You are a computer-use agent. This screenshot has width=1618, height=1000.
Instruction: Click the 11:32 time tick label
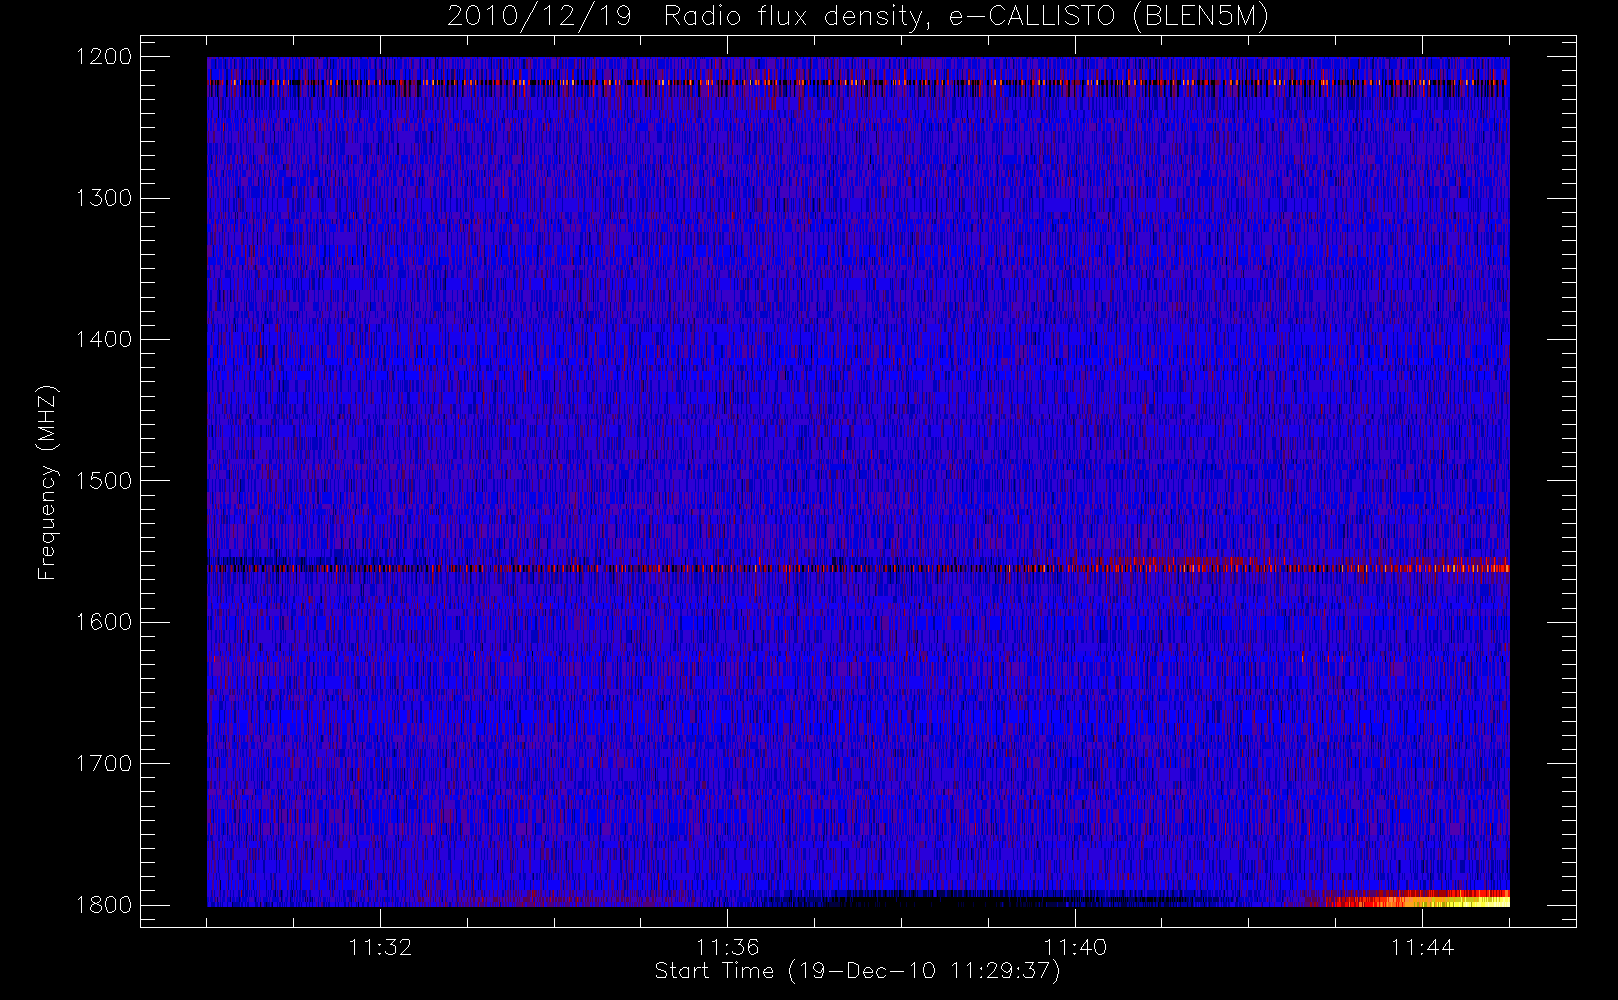[x=380, y=947]
